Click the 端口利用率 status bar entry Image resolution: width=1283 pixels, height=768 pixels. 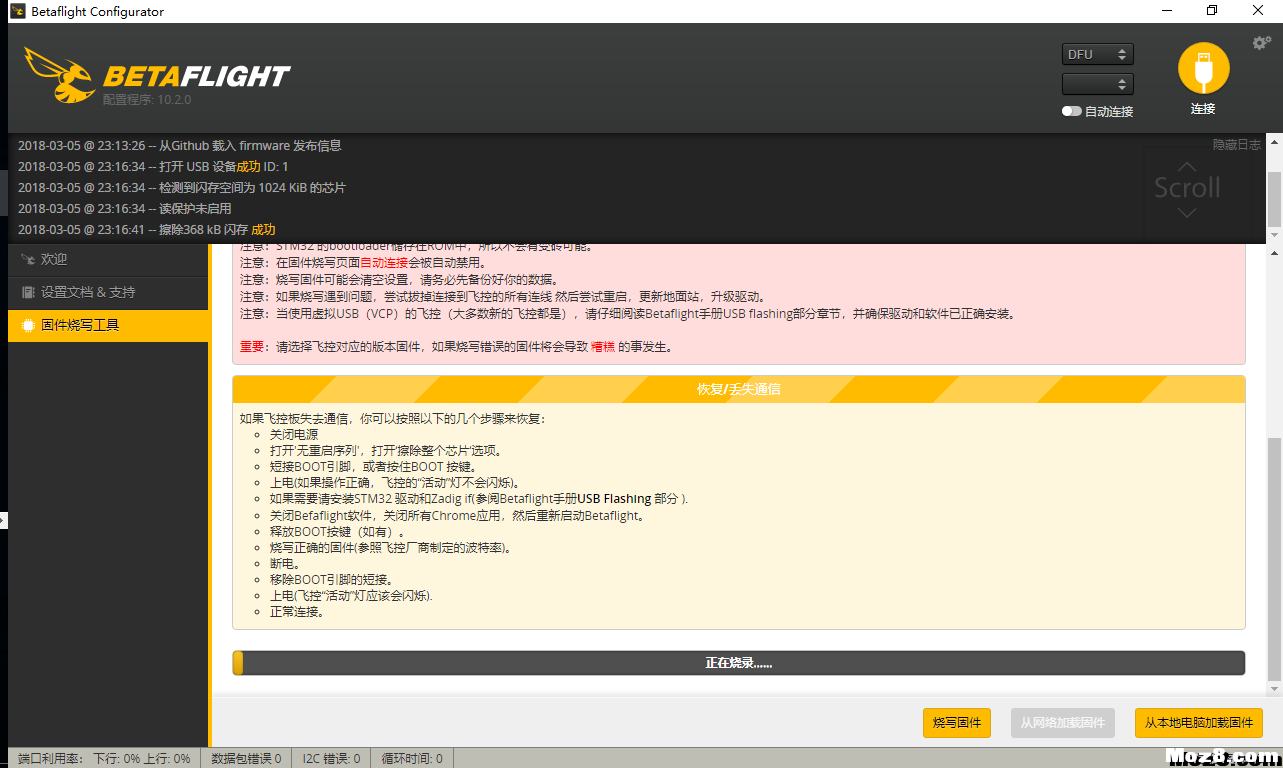point(103,759)
